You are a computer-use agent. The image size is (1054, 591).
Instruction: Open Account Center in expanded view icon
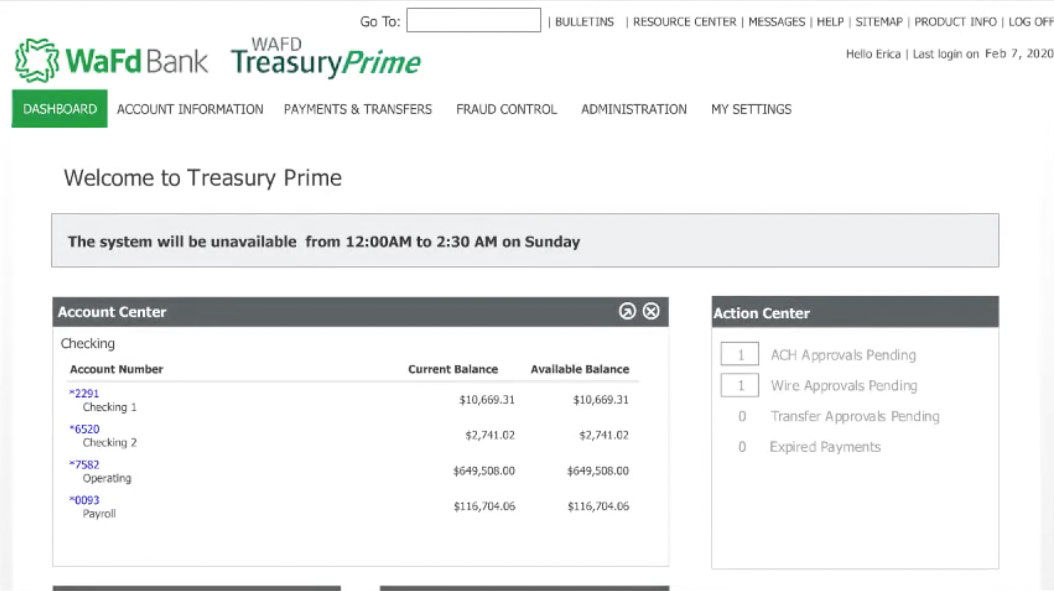[627, 311]
